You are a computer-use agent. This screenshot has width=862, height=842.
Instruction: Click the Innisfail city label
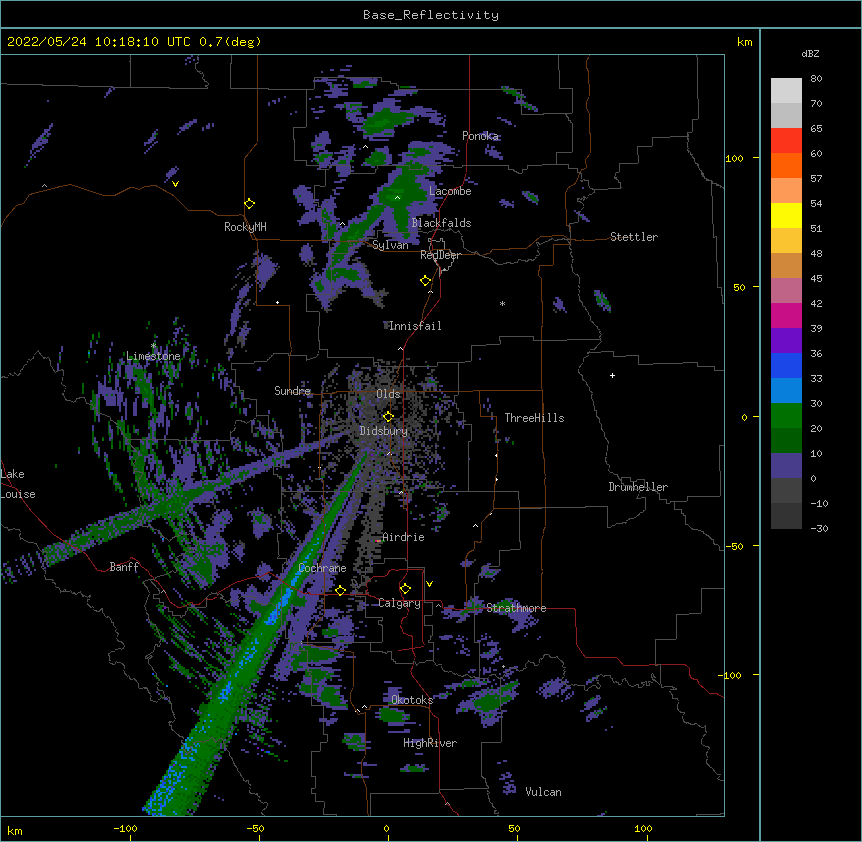[415, 326]
